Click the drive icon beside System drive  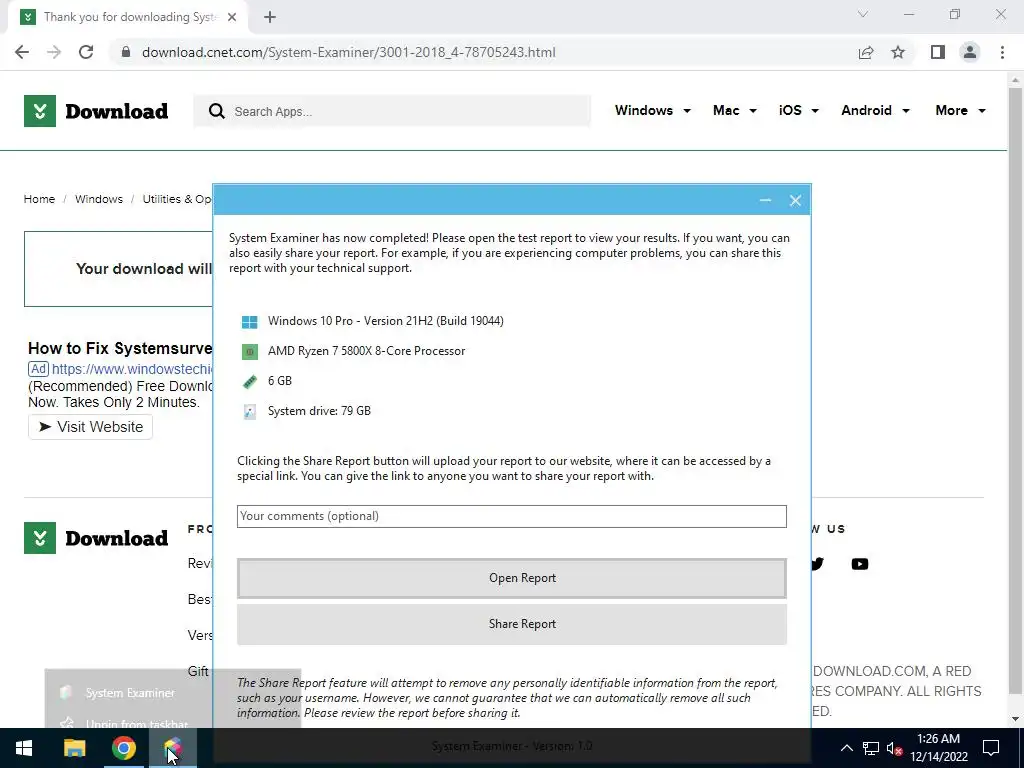click(249, 411)
